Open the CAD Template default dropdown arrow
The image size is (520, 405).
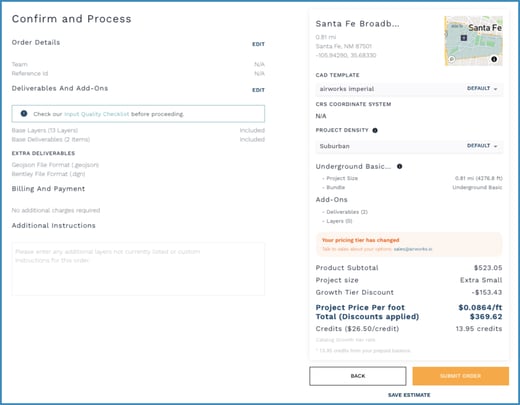coord(495,89)
